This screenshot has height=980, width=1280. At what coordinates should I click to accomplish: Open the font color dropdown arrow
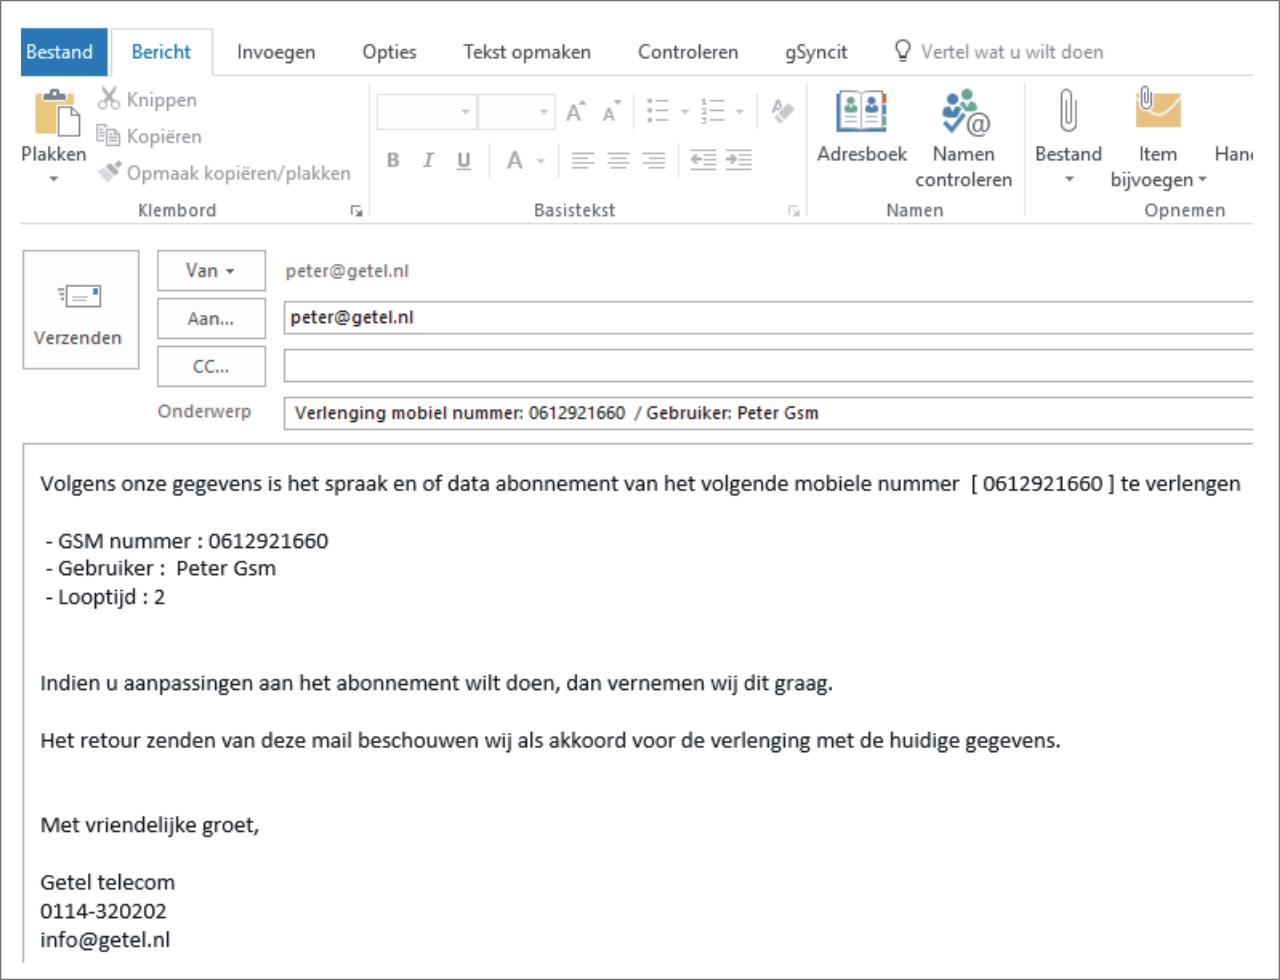coord(540,161)
